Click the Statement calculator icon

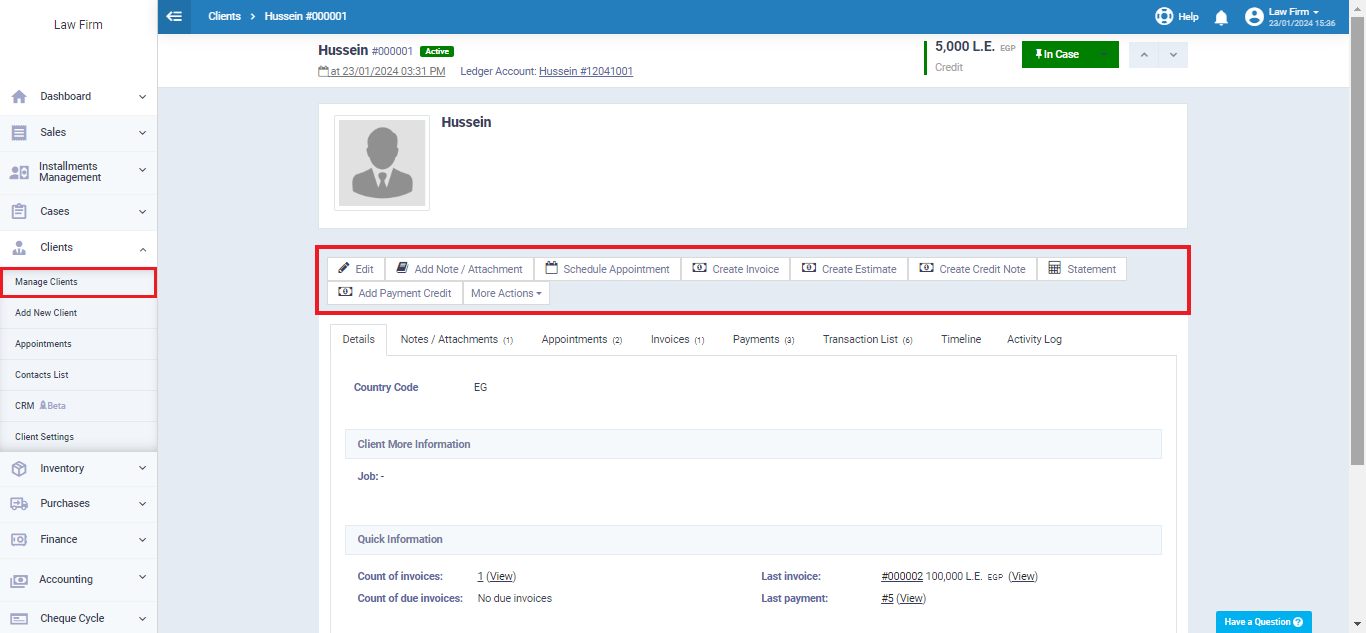1055,268
